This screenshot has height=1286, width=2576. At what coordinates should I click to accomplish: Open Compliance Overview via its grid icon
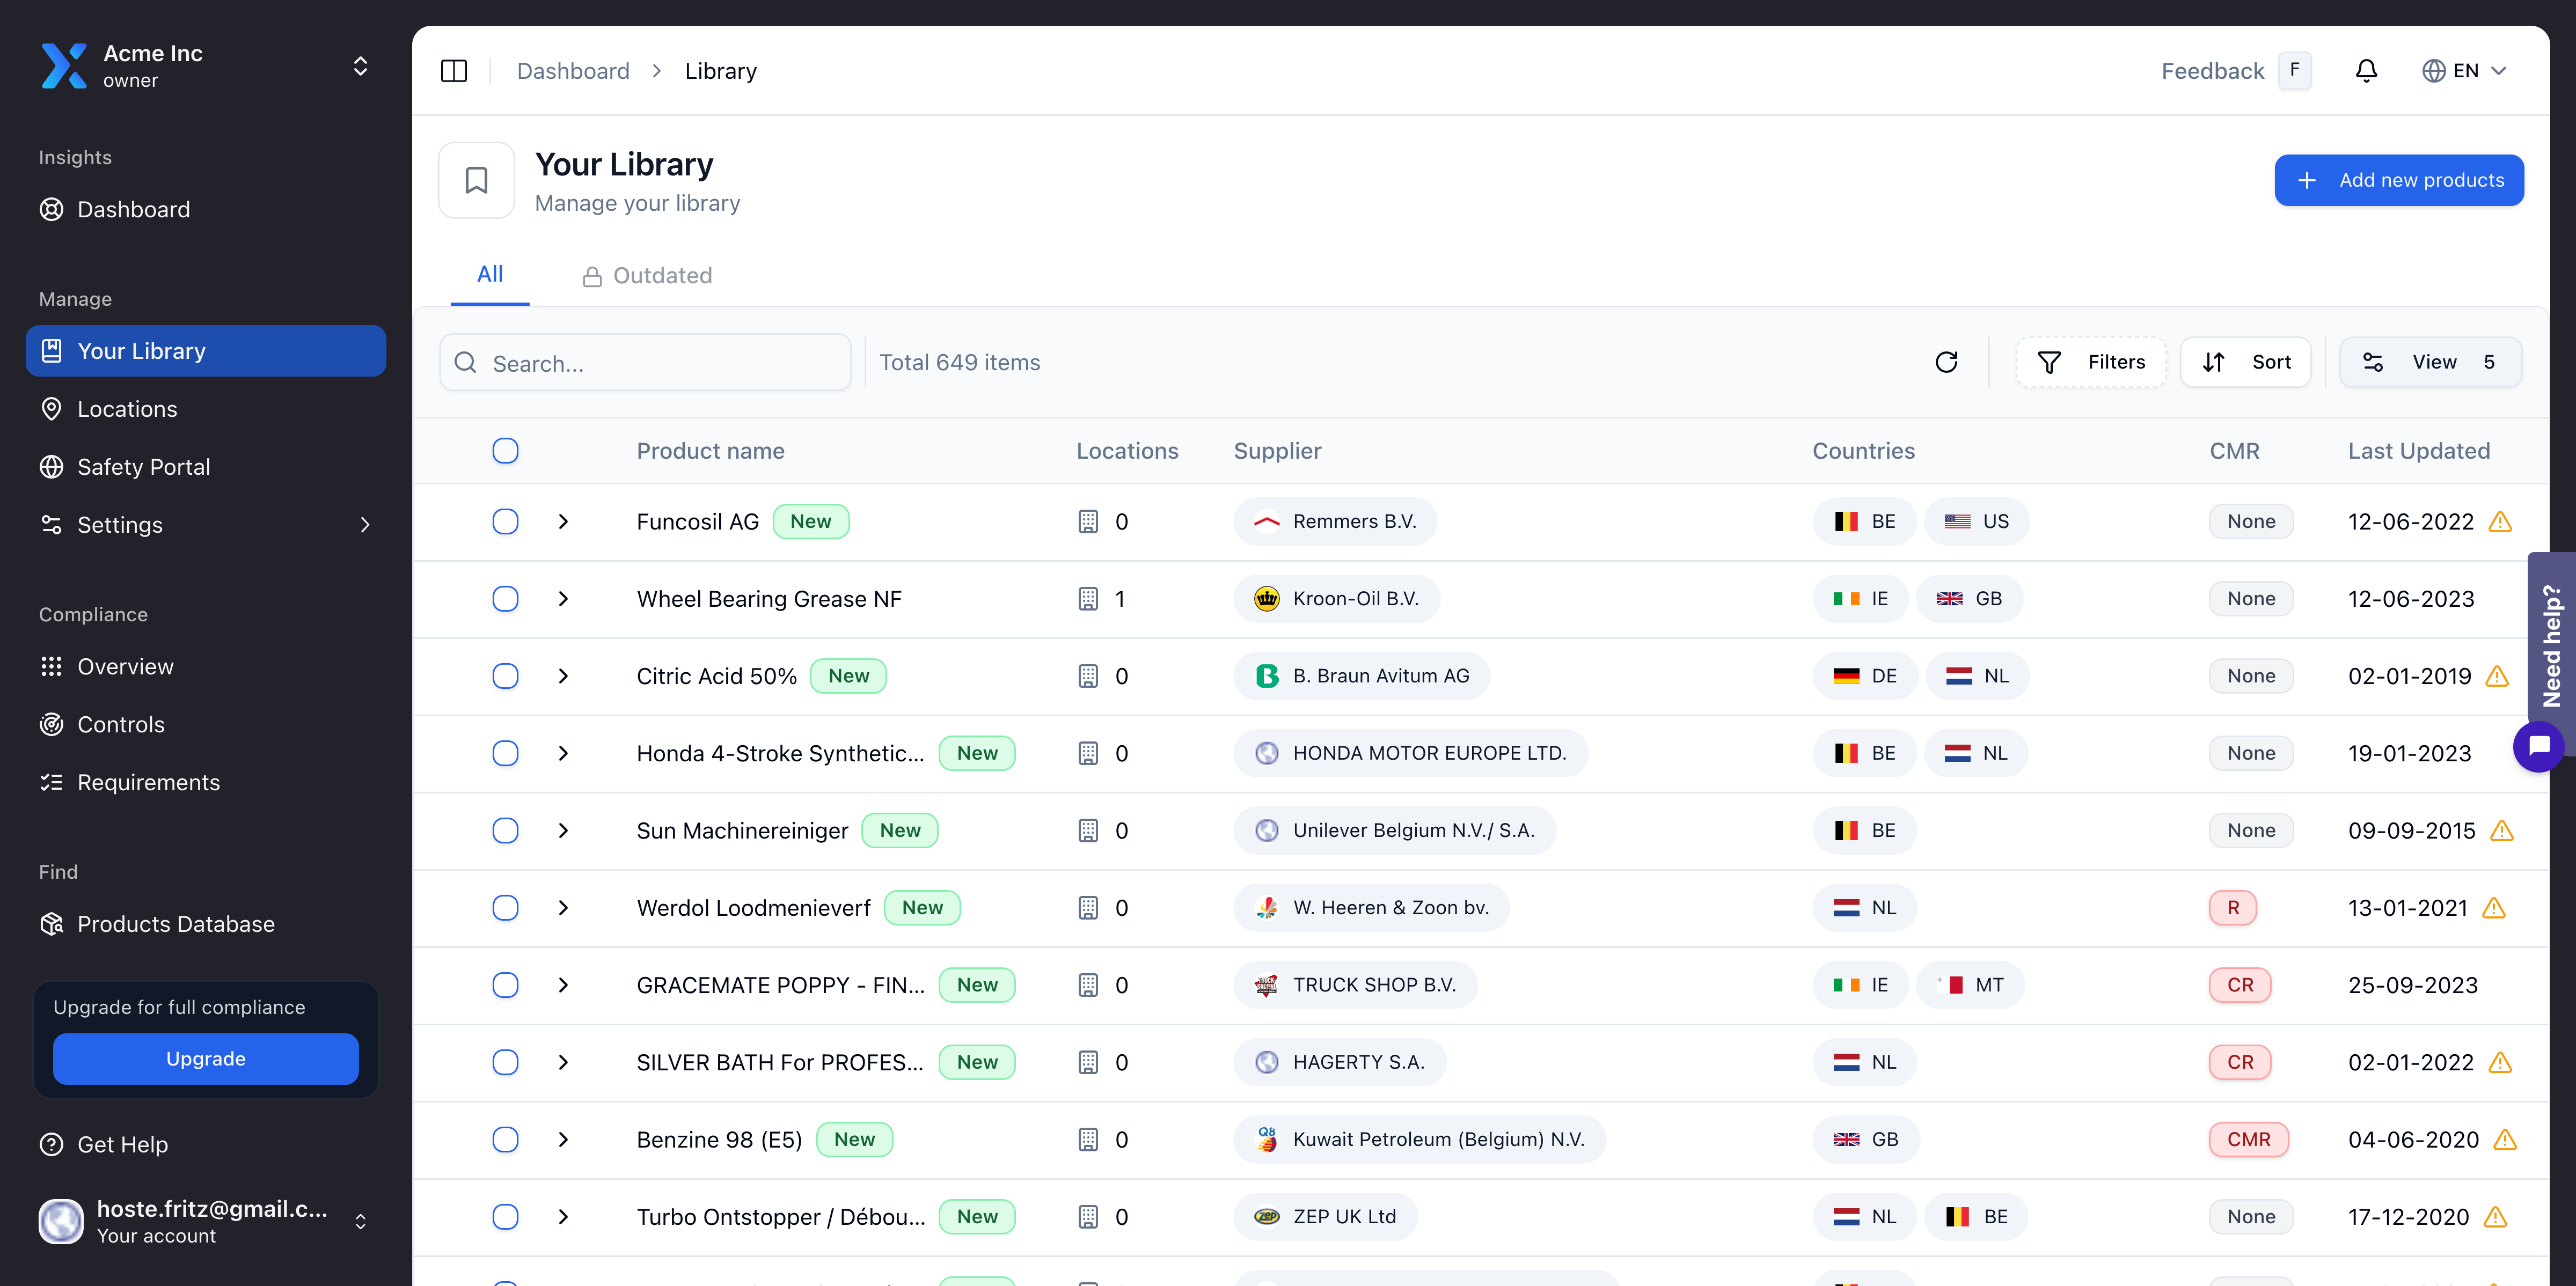tap(51, 666)
